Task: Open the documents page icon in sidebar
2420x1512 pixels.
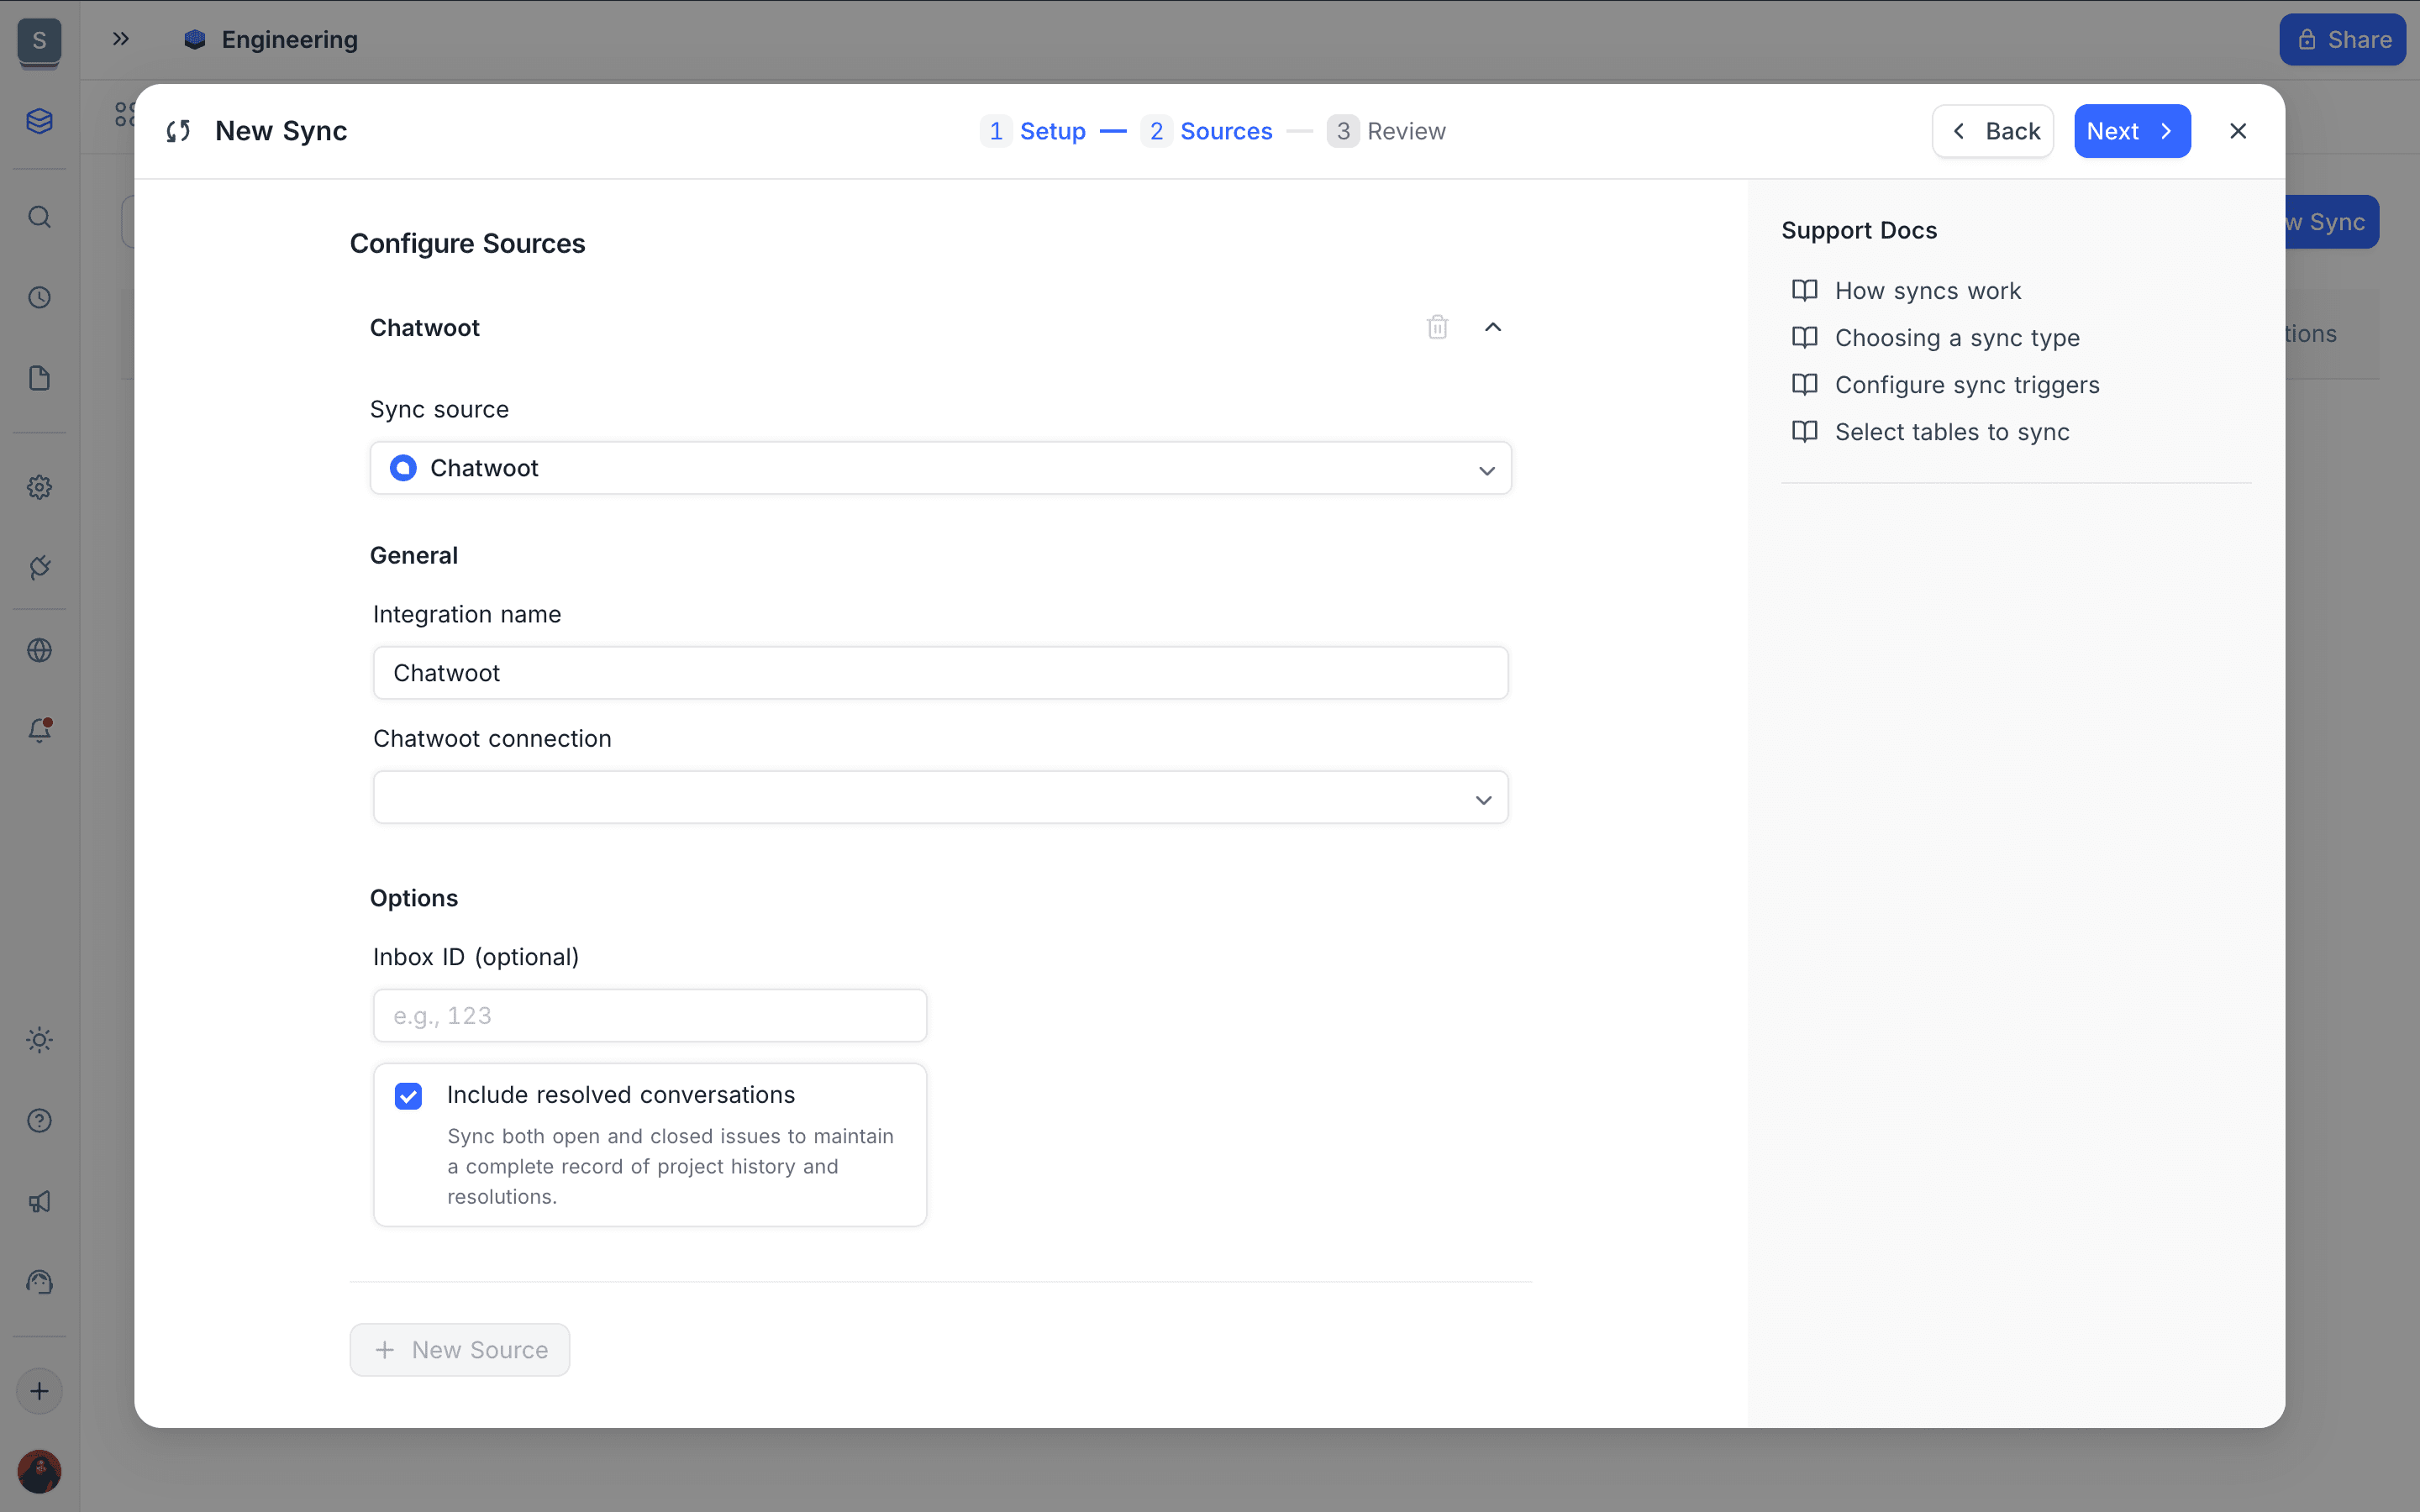Action: pyautogui.click(x=40, y=377)
